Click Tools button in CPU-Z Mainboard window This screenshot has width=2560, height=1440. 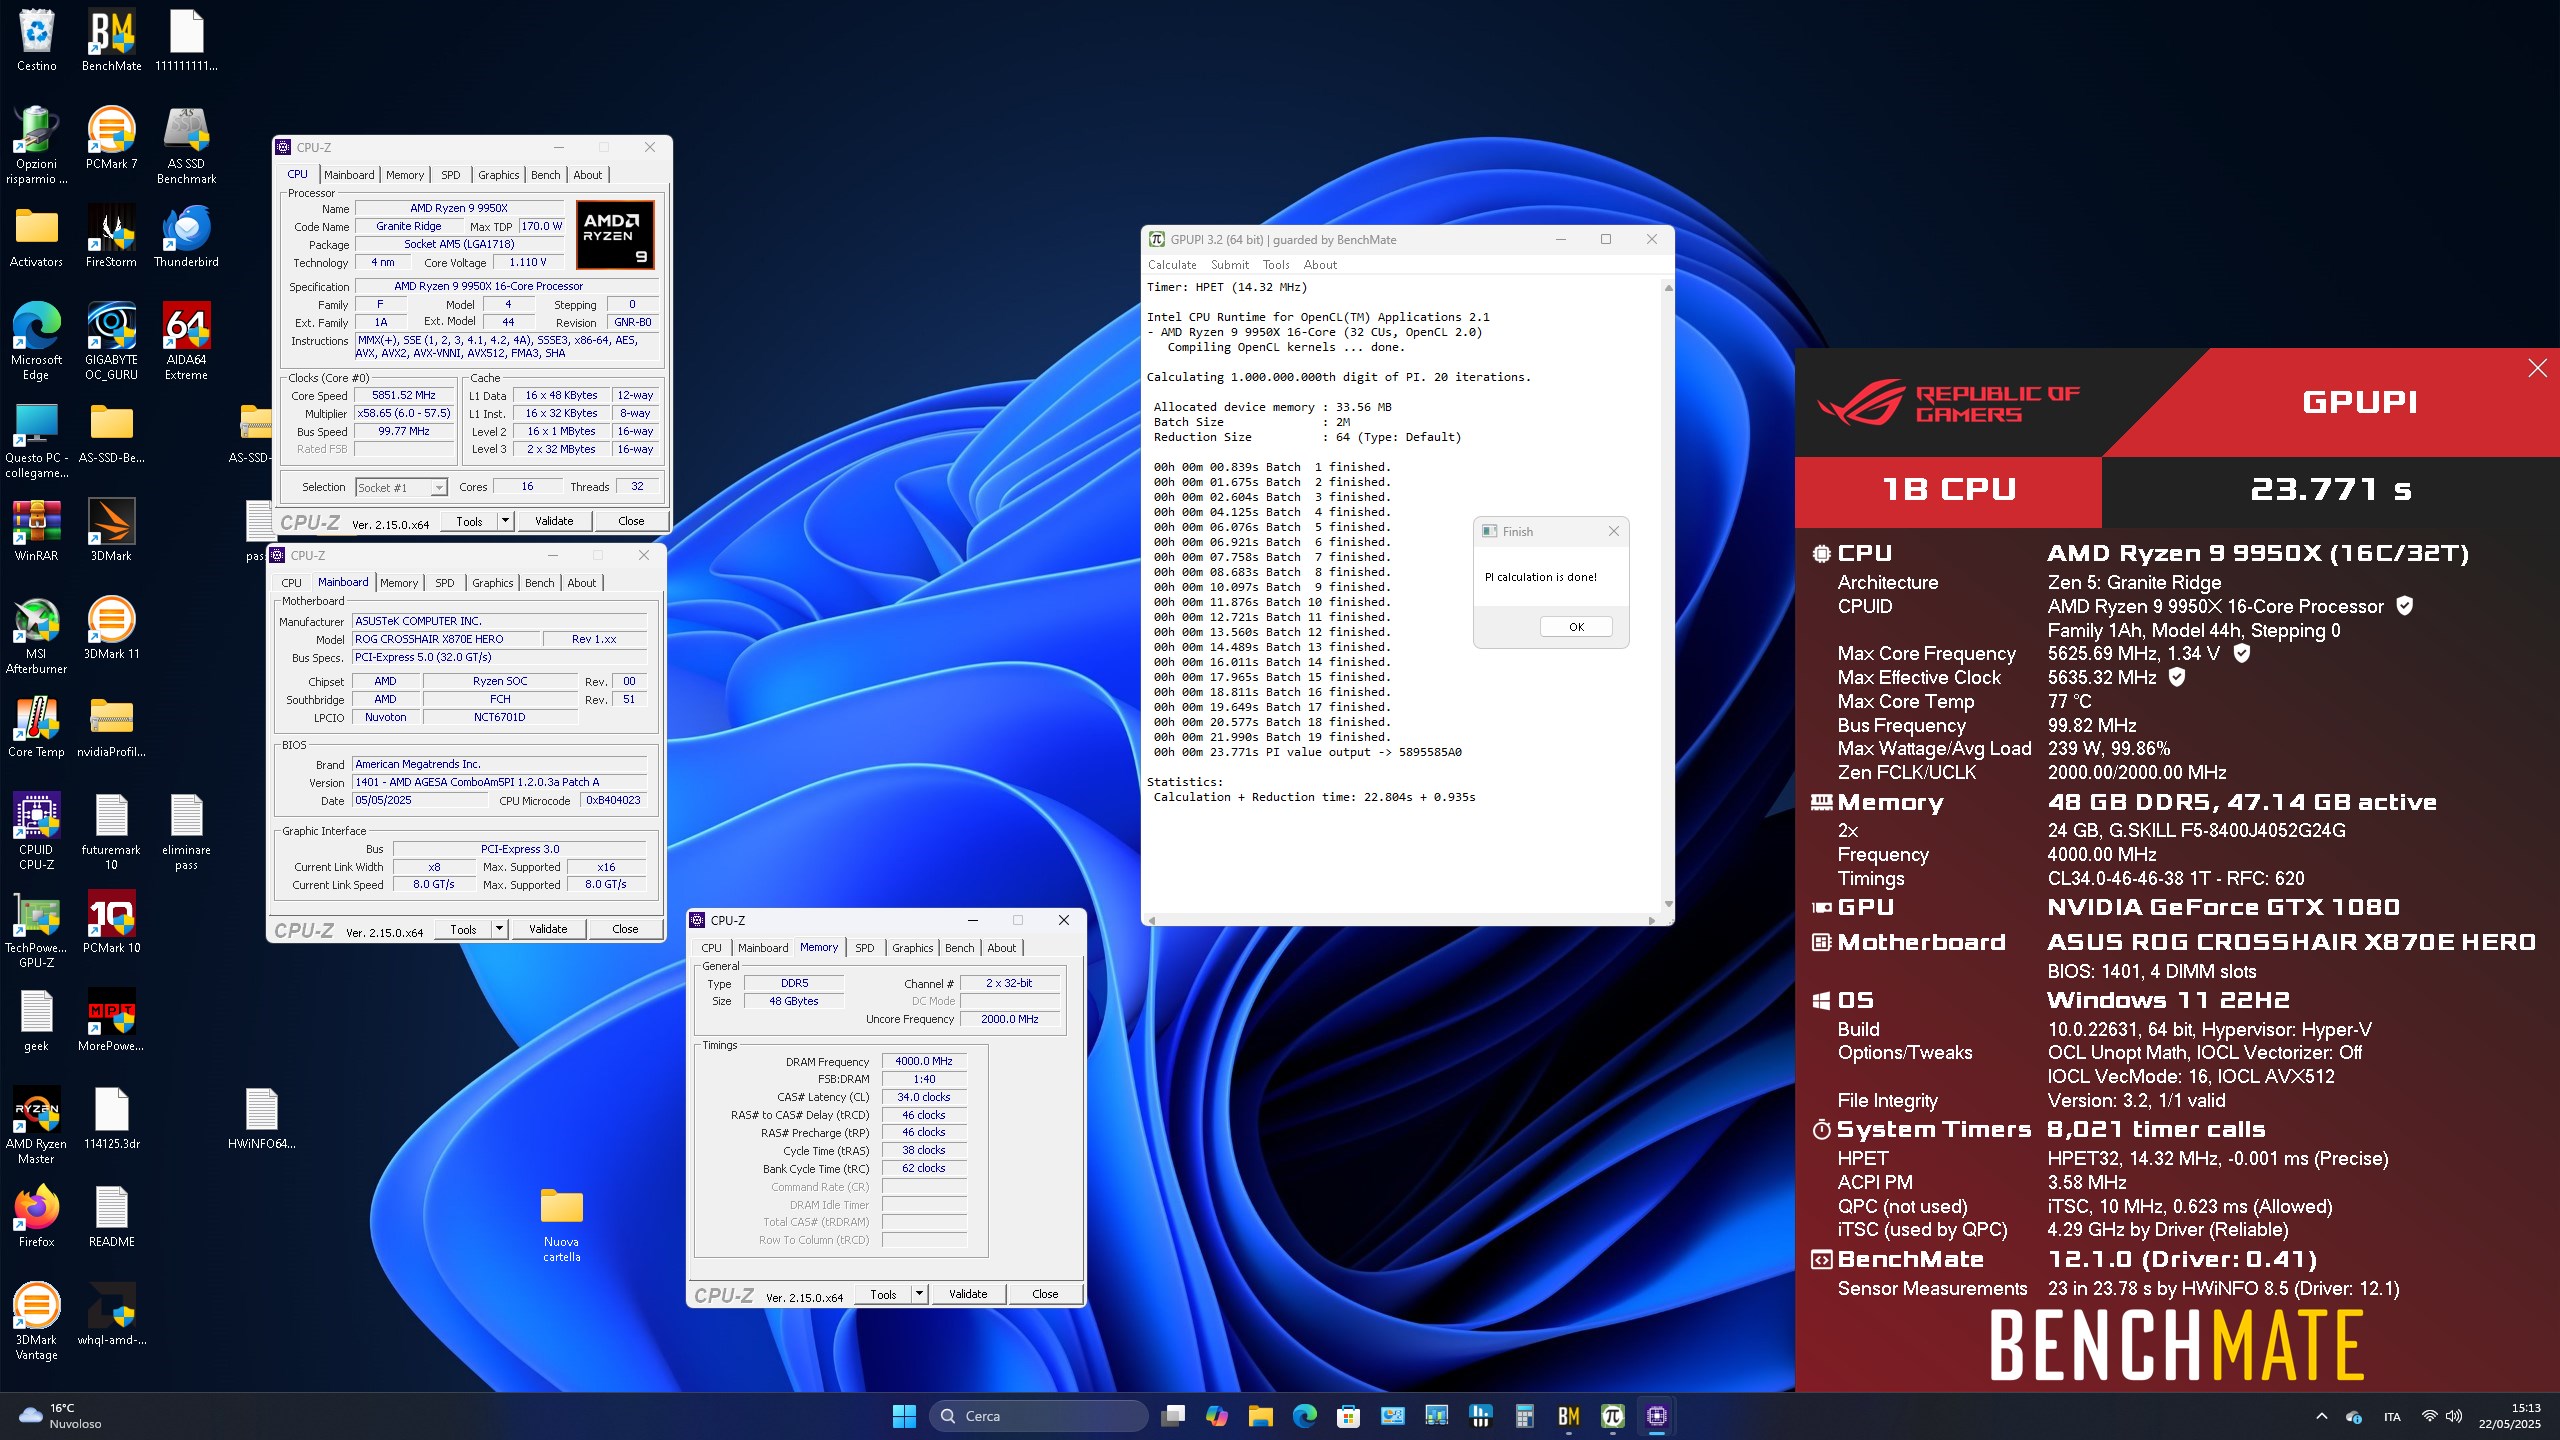(x=463, y=929)
